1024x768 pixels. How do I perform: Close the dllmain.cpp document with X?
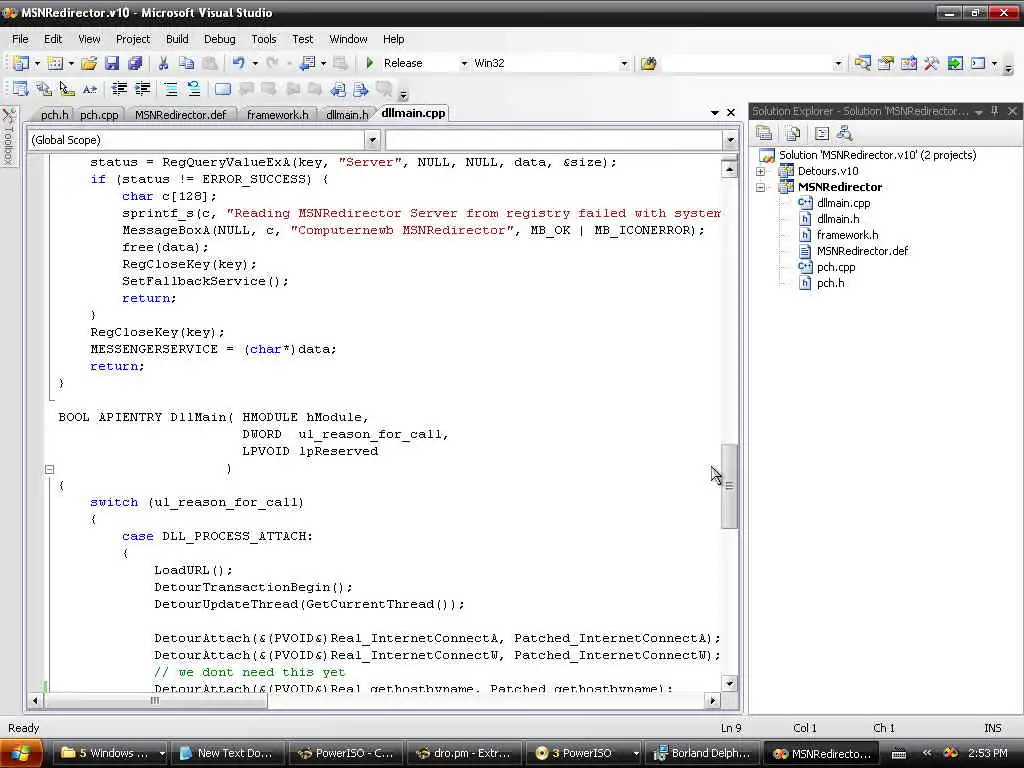[x=731, y=113]
